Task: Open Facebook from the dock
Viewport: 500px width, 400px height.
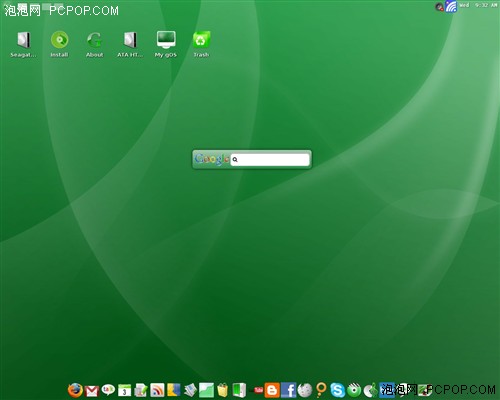Action: (x=289, y=390)
